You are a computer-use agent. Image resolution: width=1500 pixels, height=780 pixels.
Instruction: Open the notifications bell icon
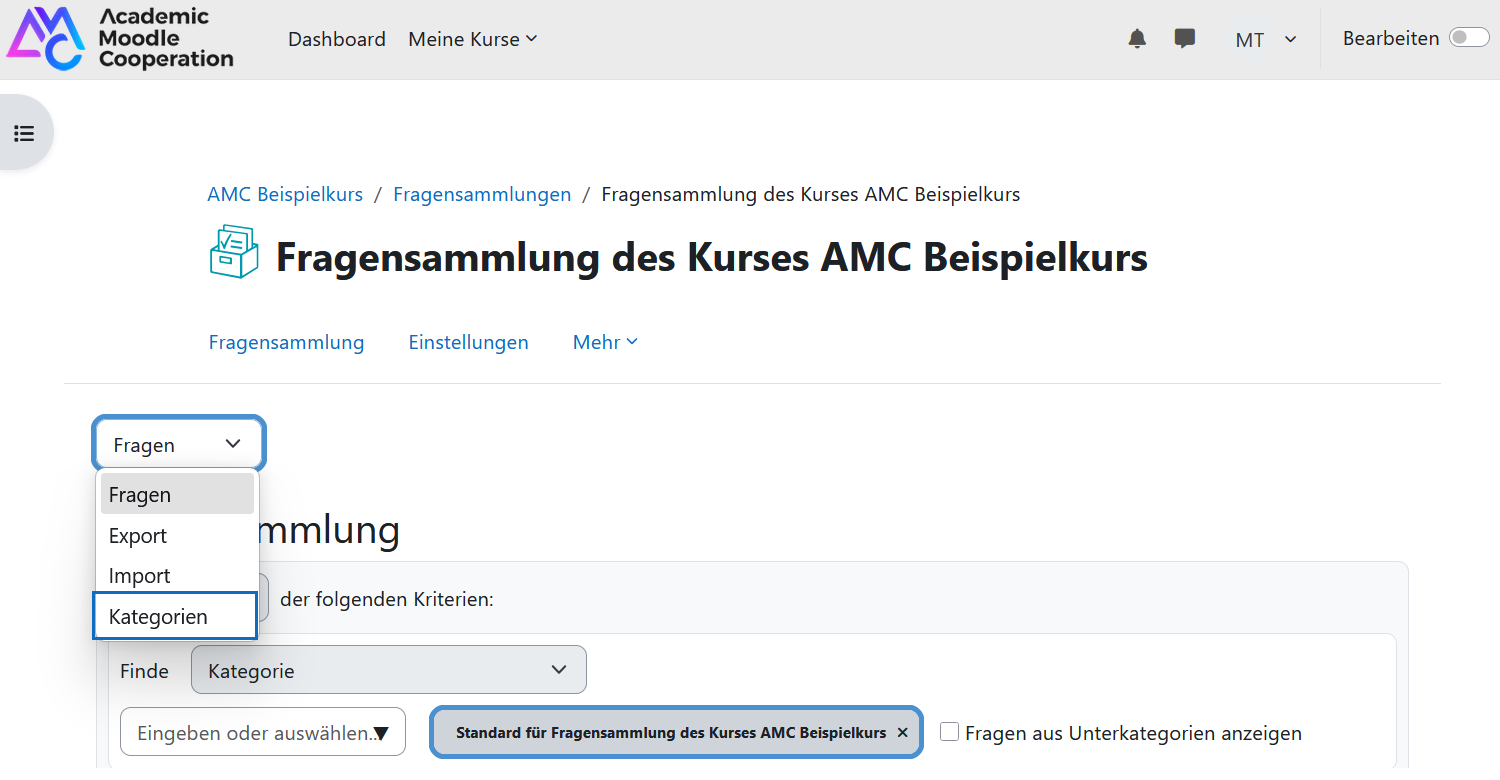click(1137, 39)
